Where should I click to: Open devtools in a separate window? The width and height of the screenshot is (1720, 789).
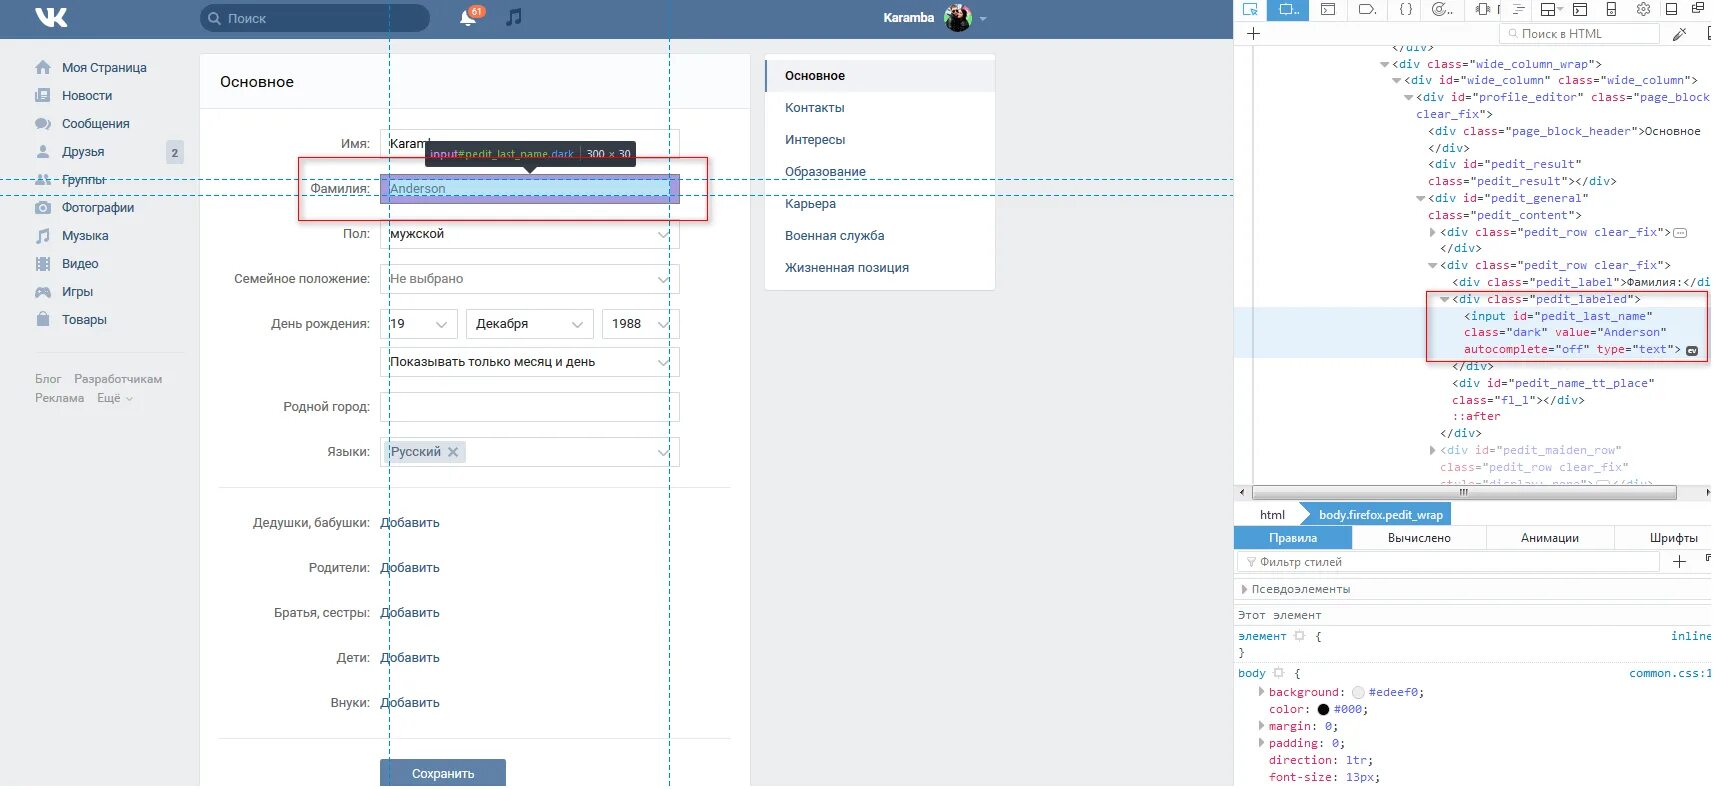coord(1698,9)
